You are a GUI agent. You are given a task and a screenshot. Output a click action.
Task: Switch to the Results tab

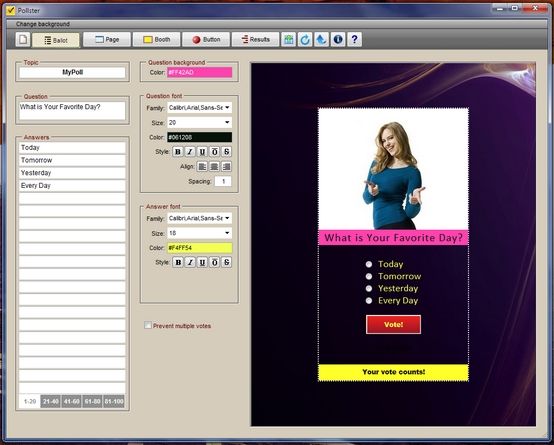coord(255,39)
